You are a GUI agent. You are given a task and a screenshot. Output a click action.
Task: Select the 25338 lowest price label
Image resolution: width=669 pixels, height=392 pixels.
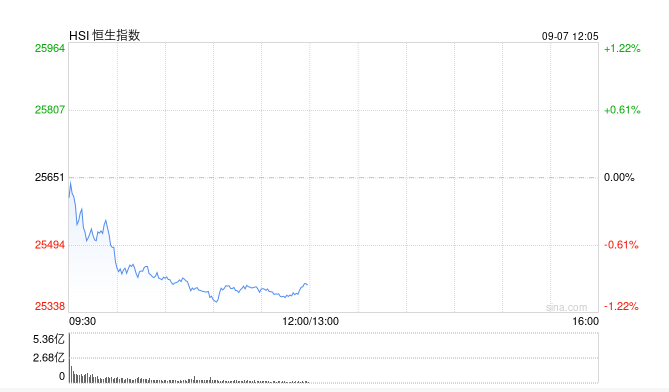[50, 306]
